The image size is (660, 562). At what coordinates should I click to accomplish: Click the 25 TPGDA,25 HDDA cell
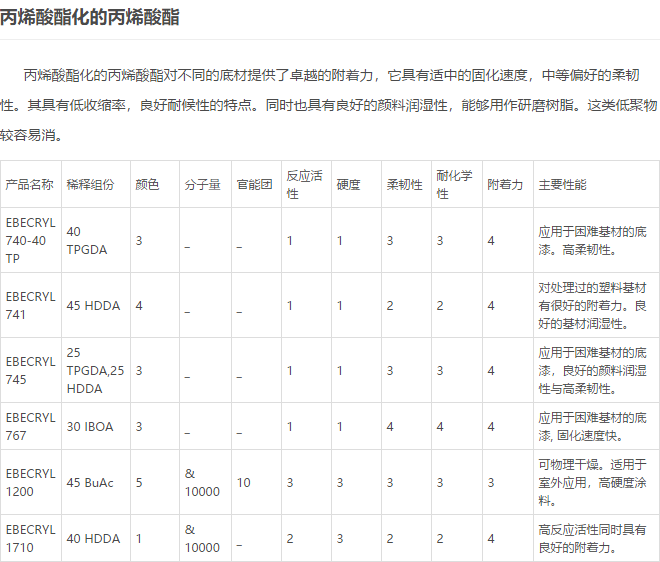[96, 370]
